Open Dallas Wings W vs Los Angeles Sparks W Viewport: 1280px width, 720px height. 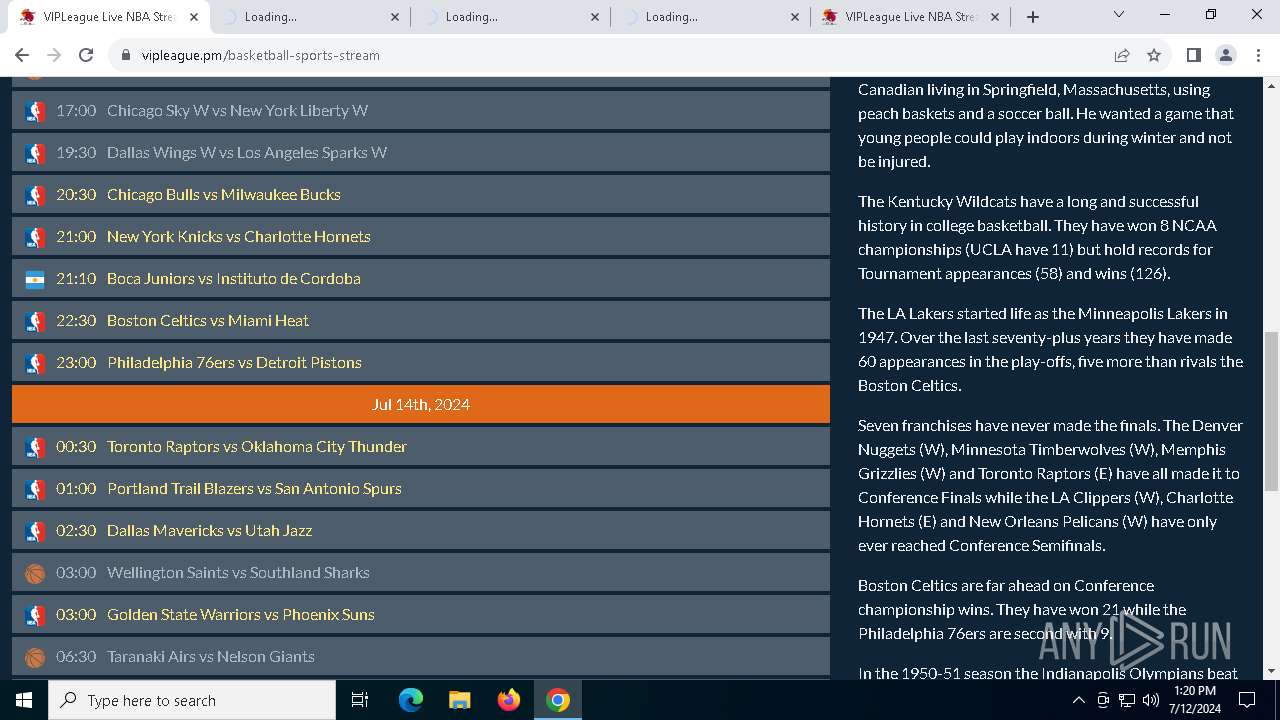[421, 153]
